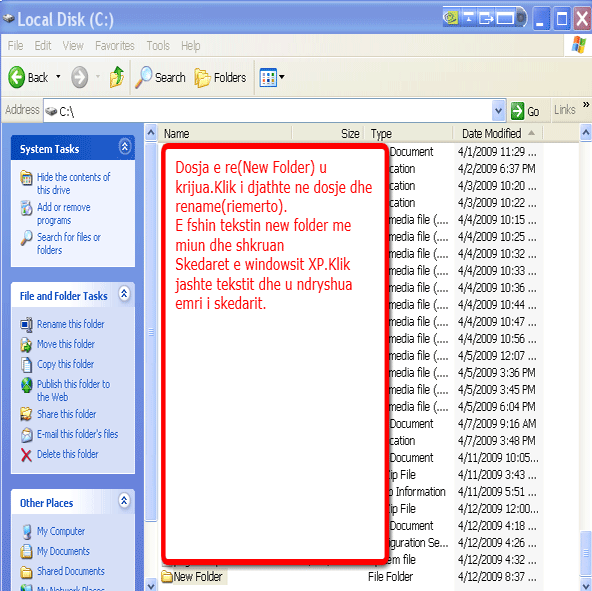Click the Share this folder icon
The image size is (592, 591).
[x=26, y=414]
